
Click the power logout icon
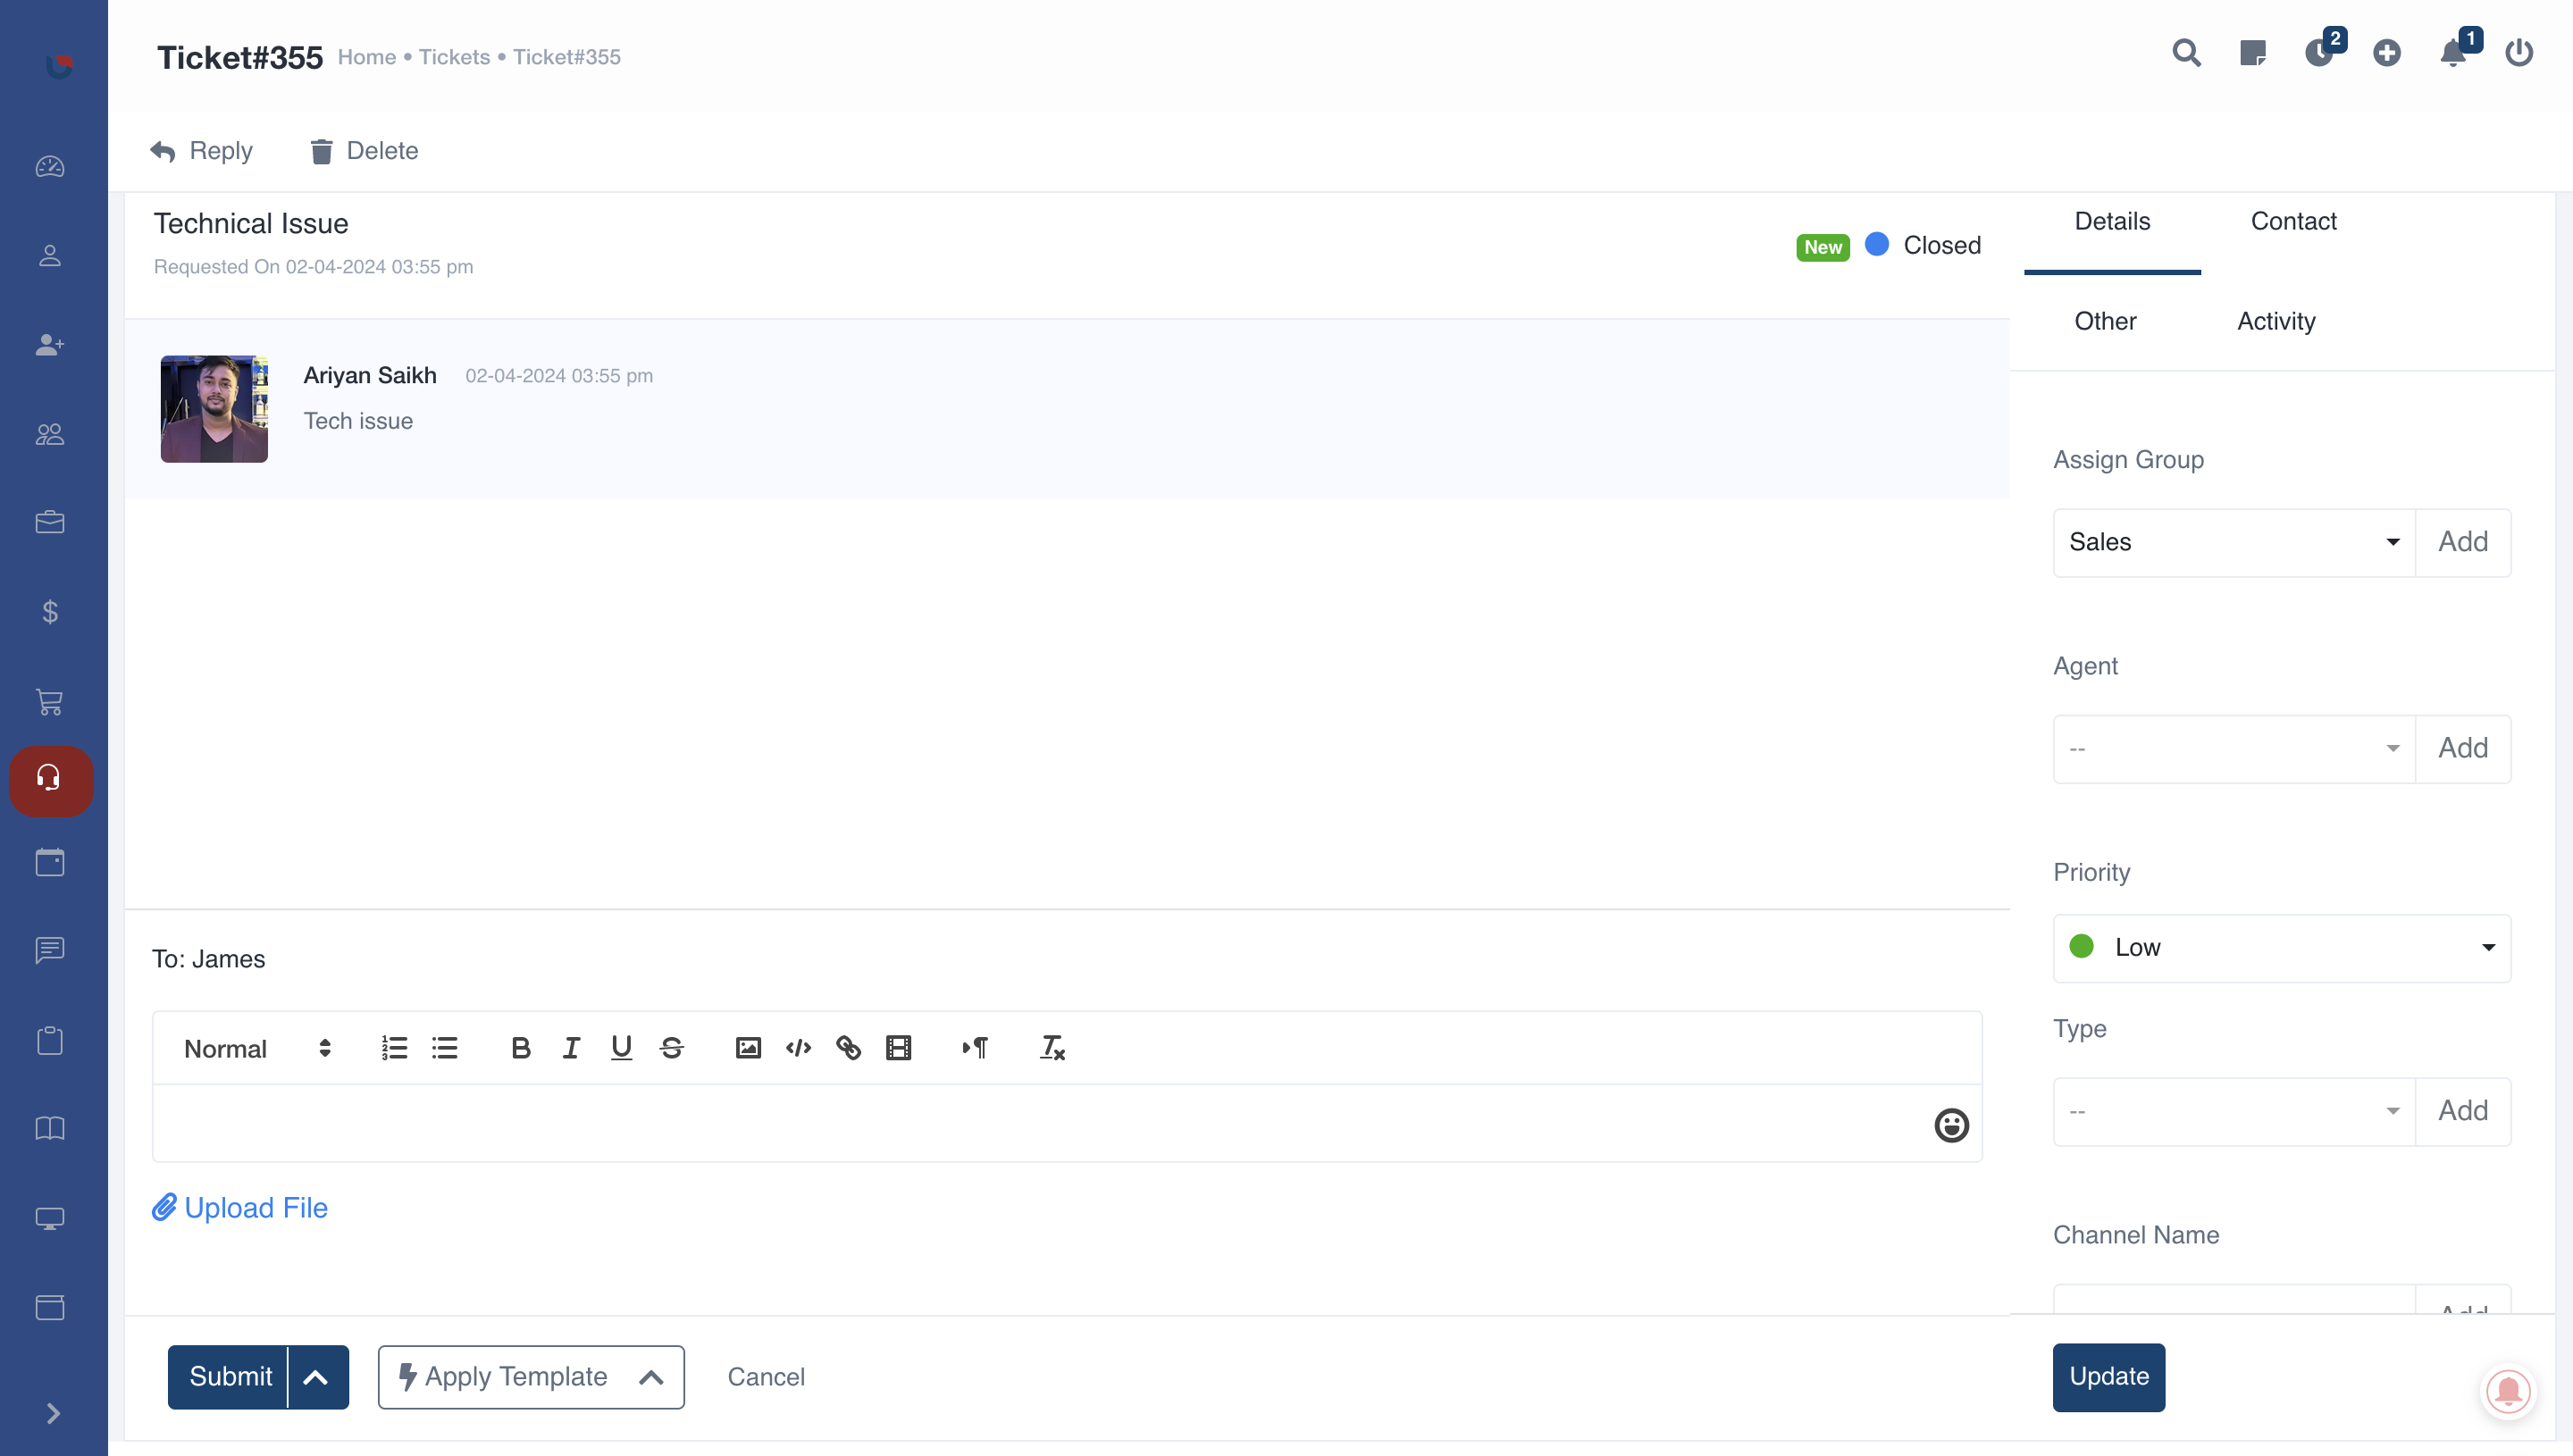[x=2518, y=53]
